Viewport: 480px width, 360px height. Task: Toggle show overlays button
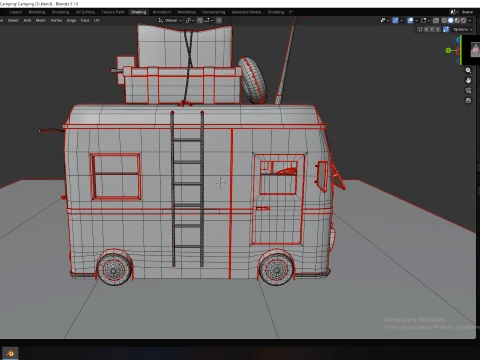[x=410, y=20]
